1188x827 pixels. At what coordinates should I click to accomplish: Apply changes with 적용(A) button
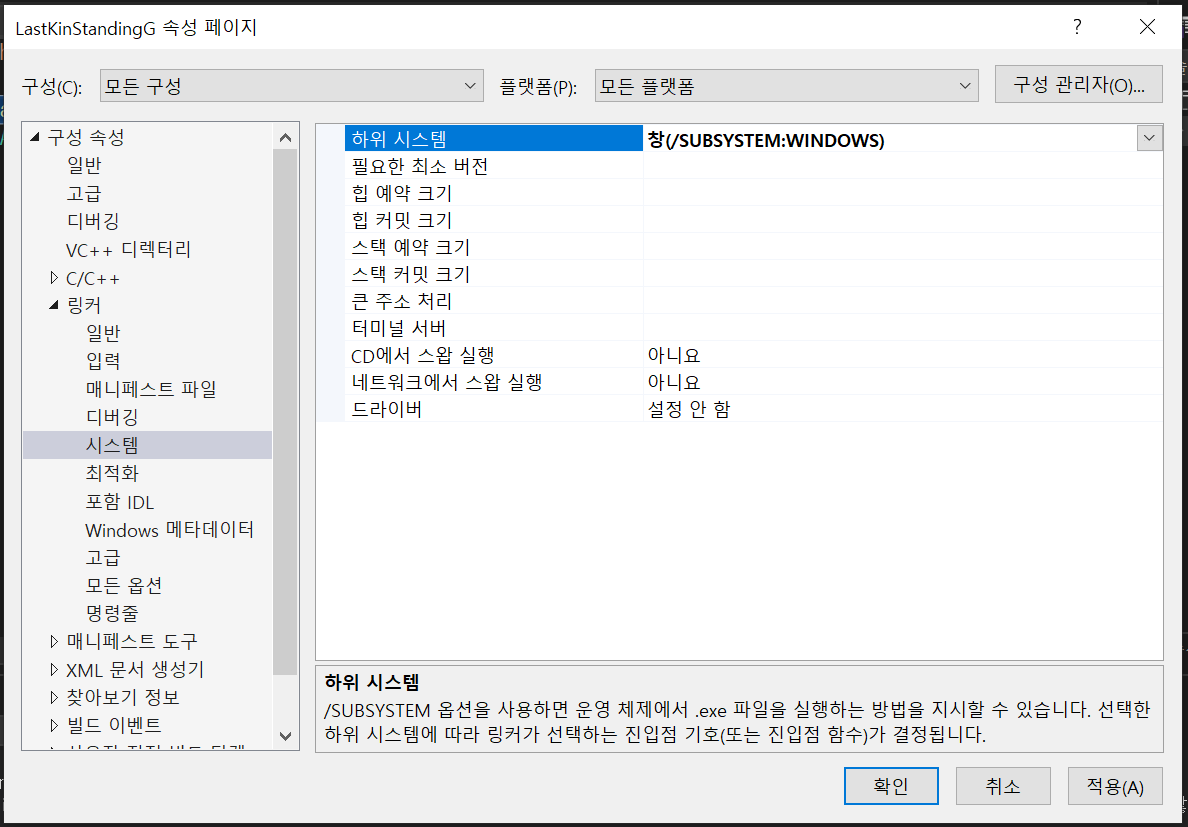[x=1115, y=786]
